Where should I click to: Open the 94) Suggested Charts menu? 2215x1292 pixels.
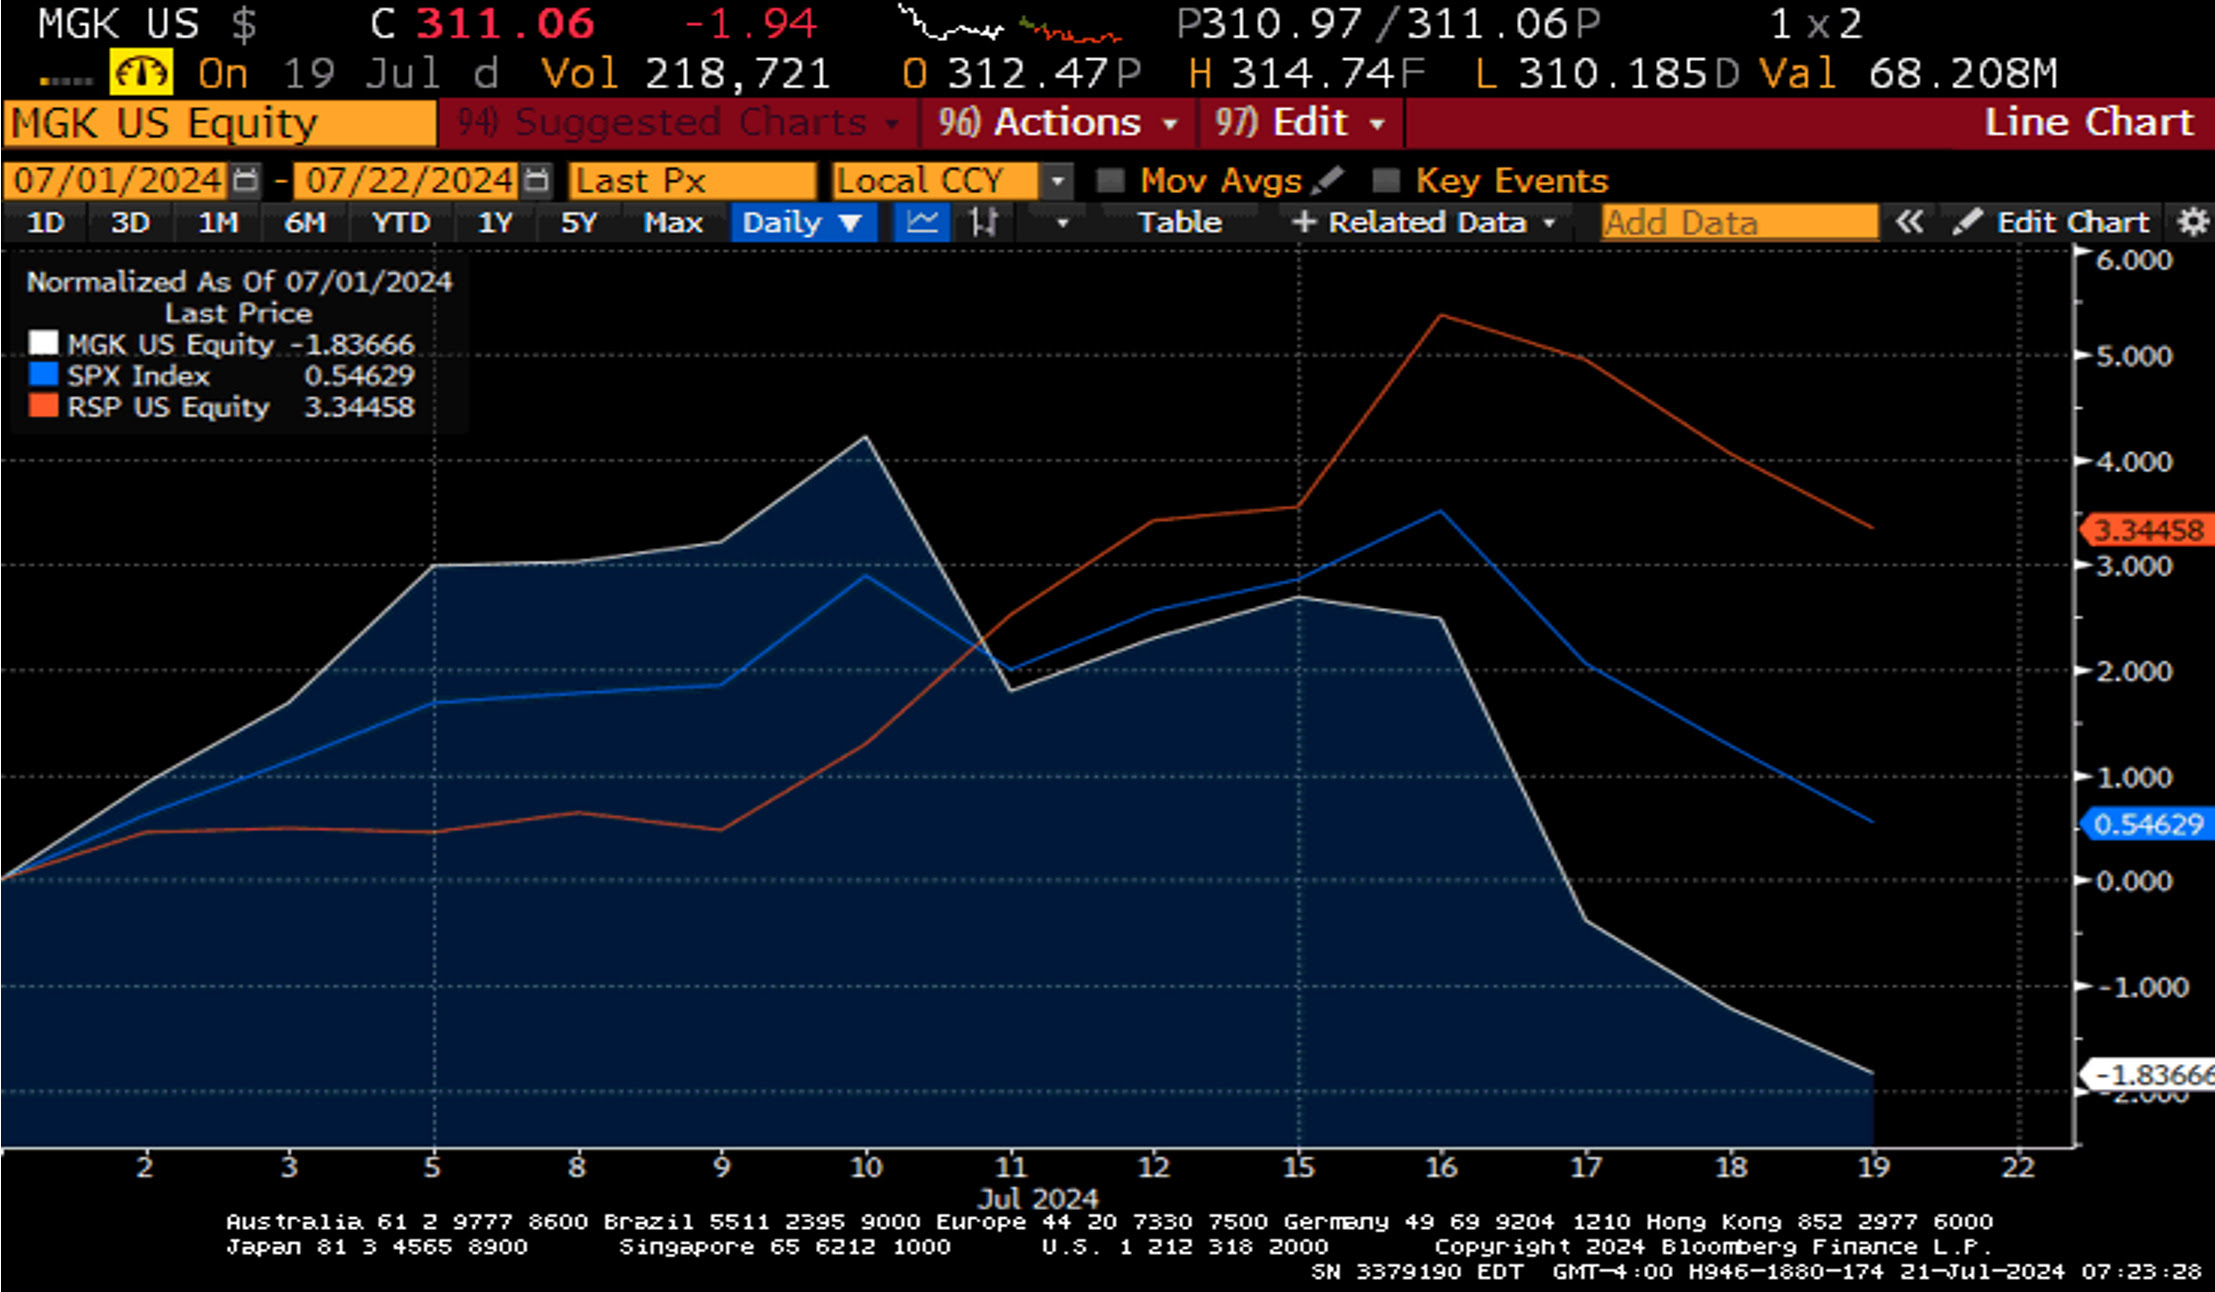pyautogui.click(x=678, y=123)
